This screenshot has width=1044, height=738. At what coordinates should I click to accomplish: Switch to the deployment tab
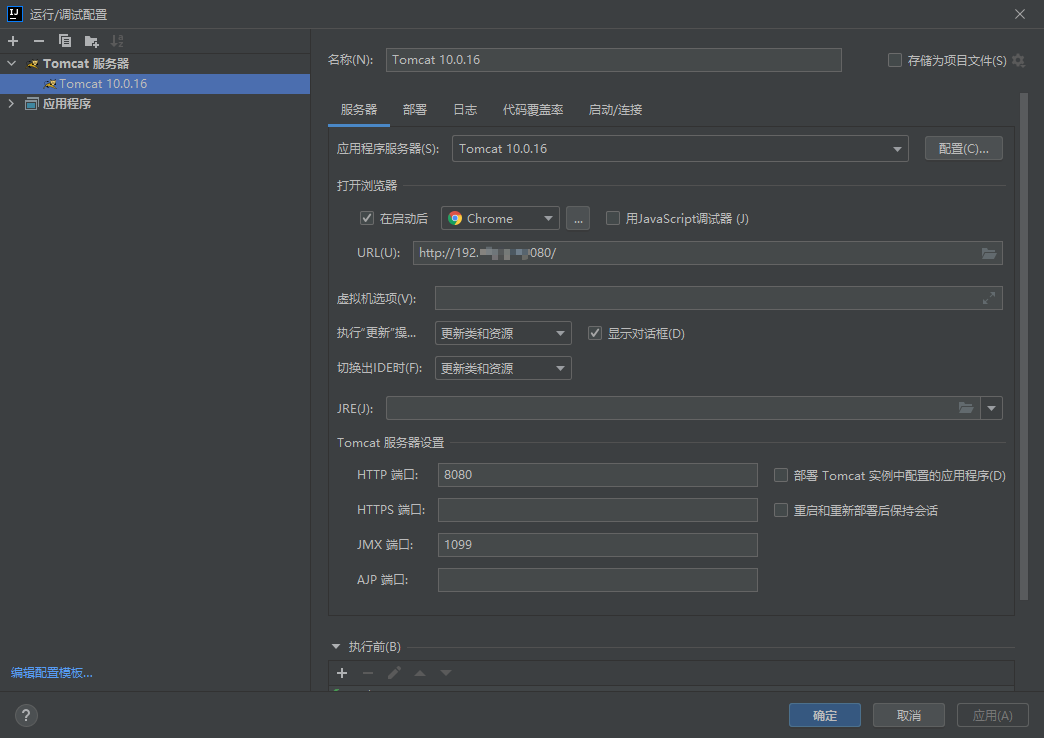415,110
